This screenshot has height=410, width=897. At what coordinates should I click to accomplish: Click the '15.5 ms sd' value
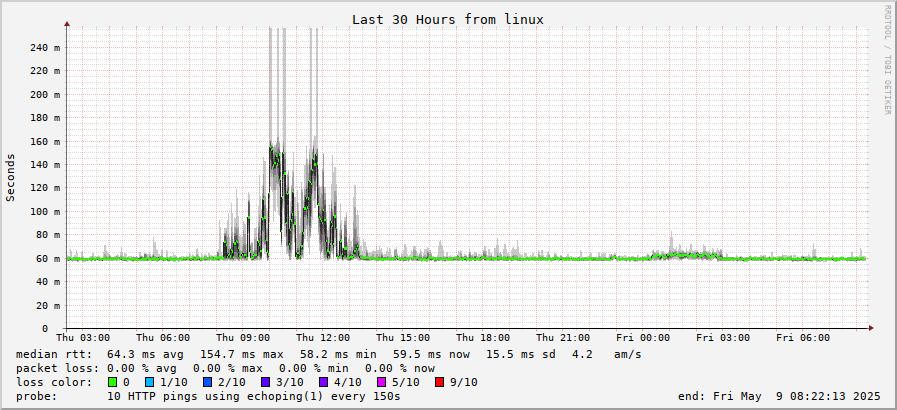click(521, 355)
